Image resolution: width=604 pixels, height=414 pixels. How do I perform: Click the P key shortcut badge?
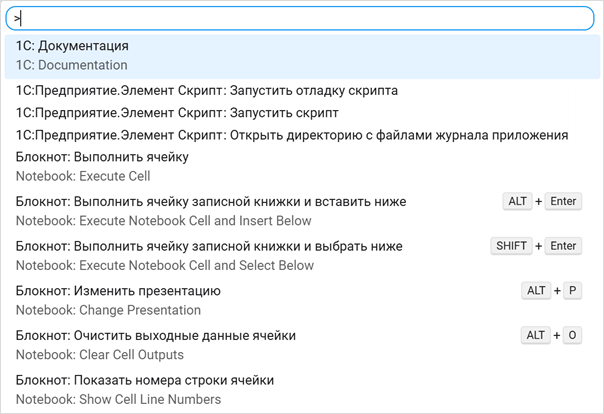point(572,291)
